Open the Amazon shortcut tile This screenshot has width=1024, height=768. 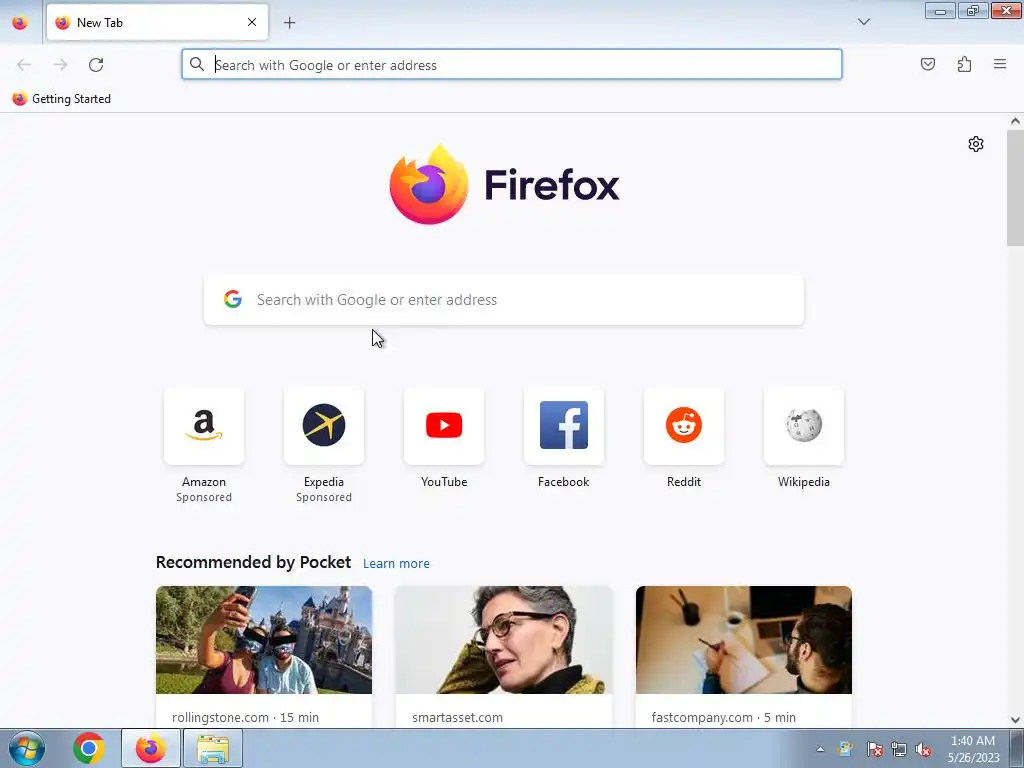204,426
